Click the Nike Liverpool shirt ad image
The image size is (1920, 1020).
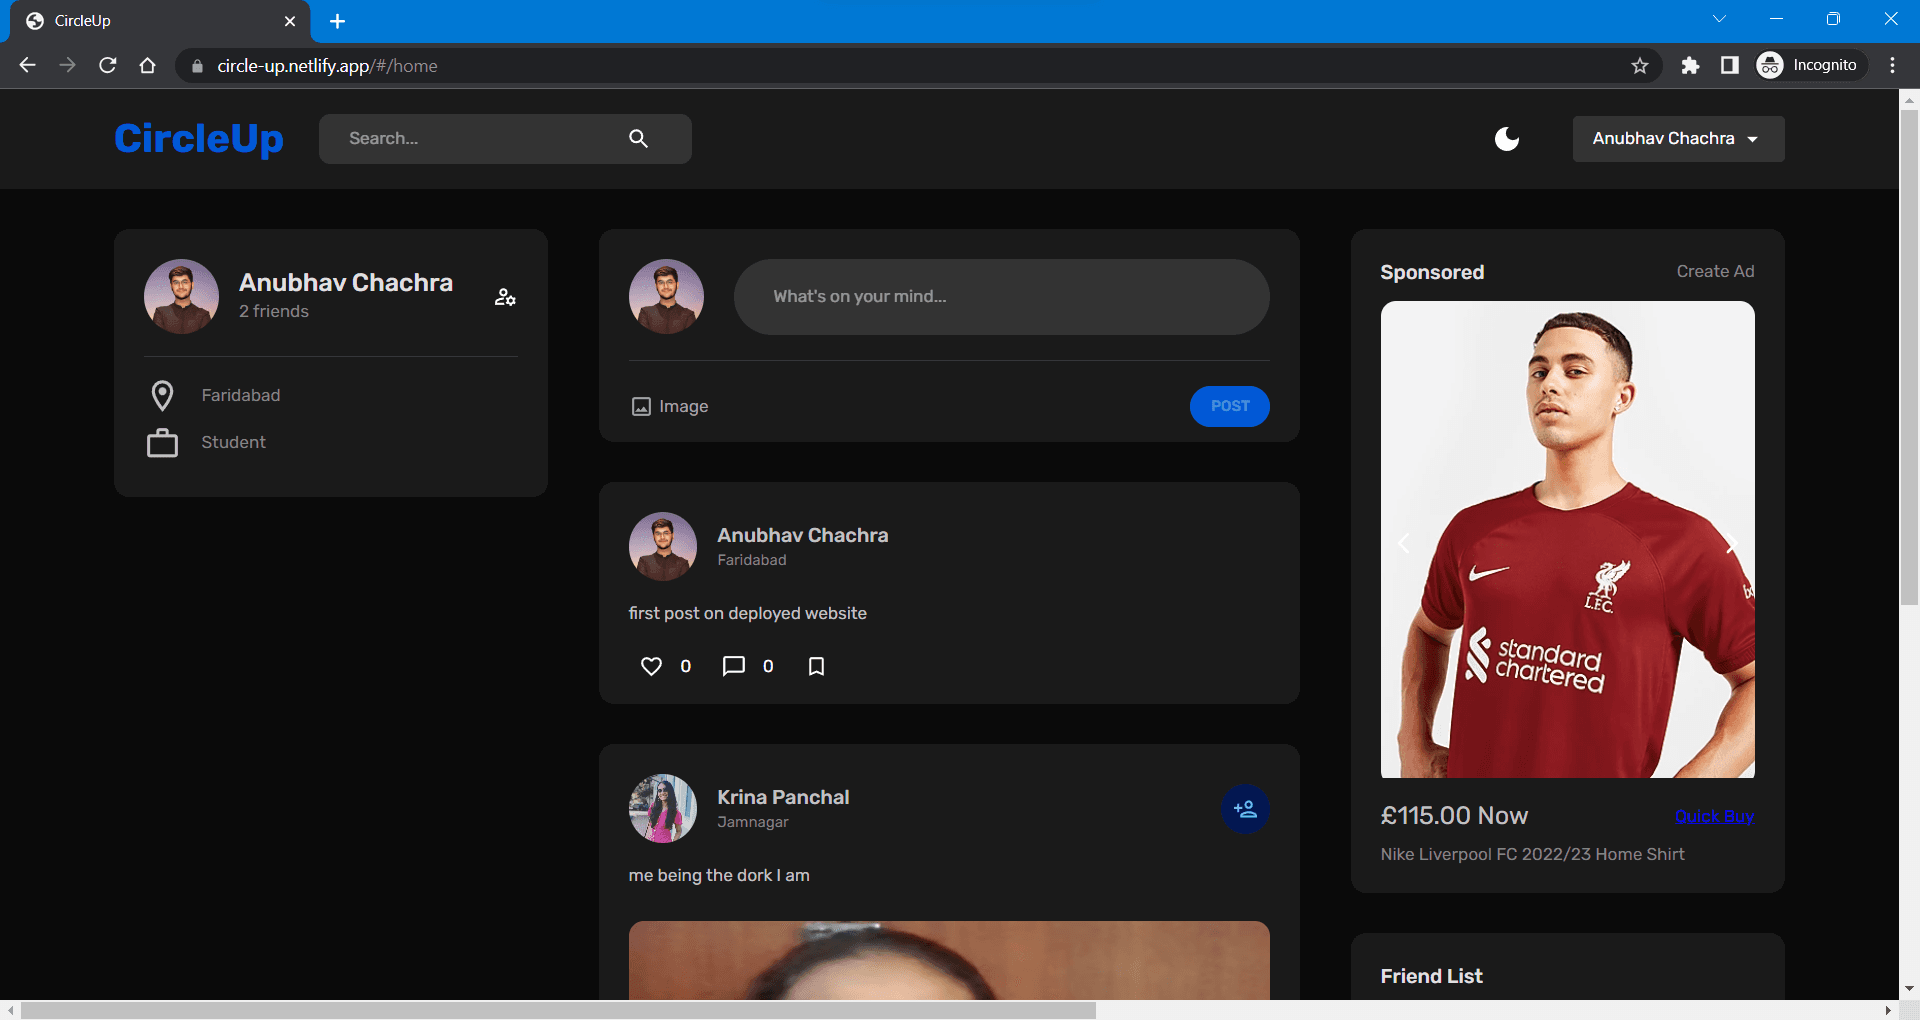tap(1567, 540)
